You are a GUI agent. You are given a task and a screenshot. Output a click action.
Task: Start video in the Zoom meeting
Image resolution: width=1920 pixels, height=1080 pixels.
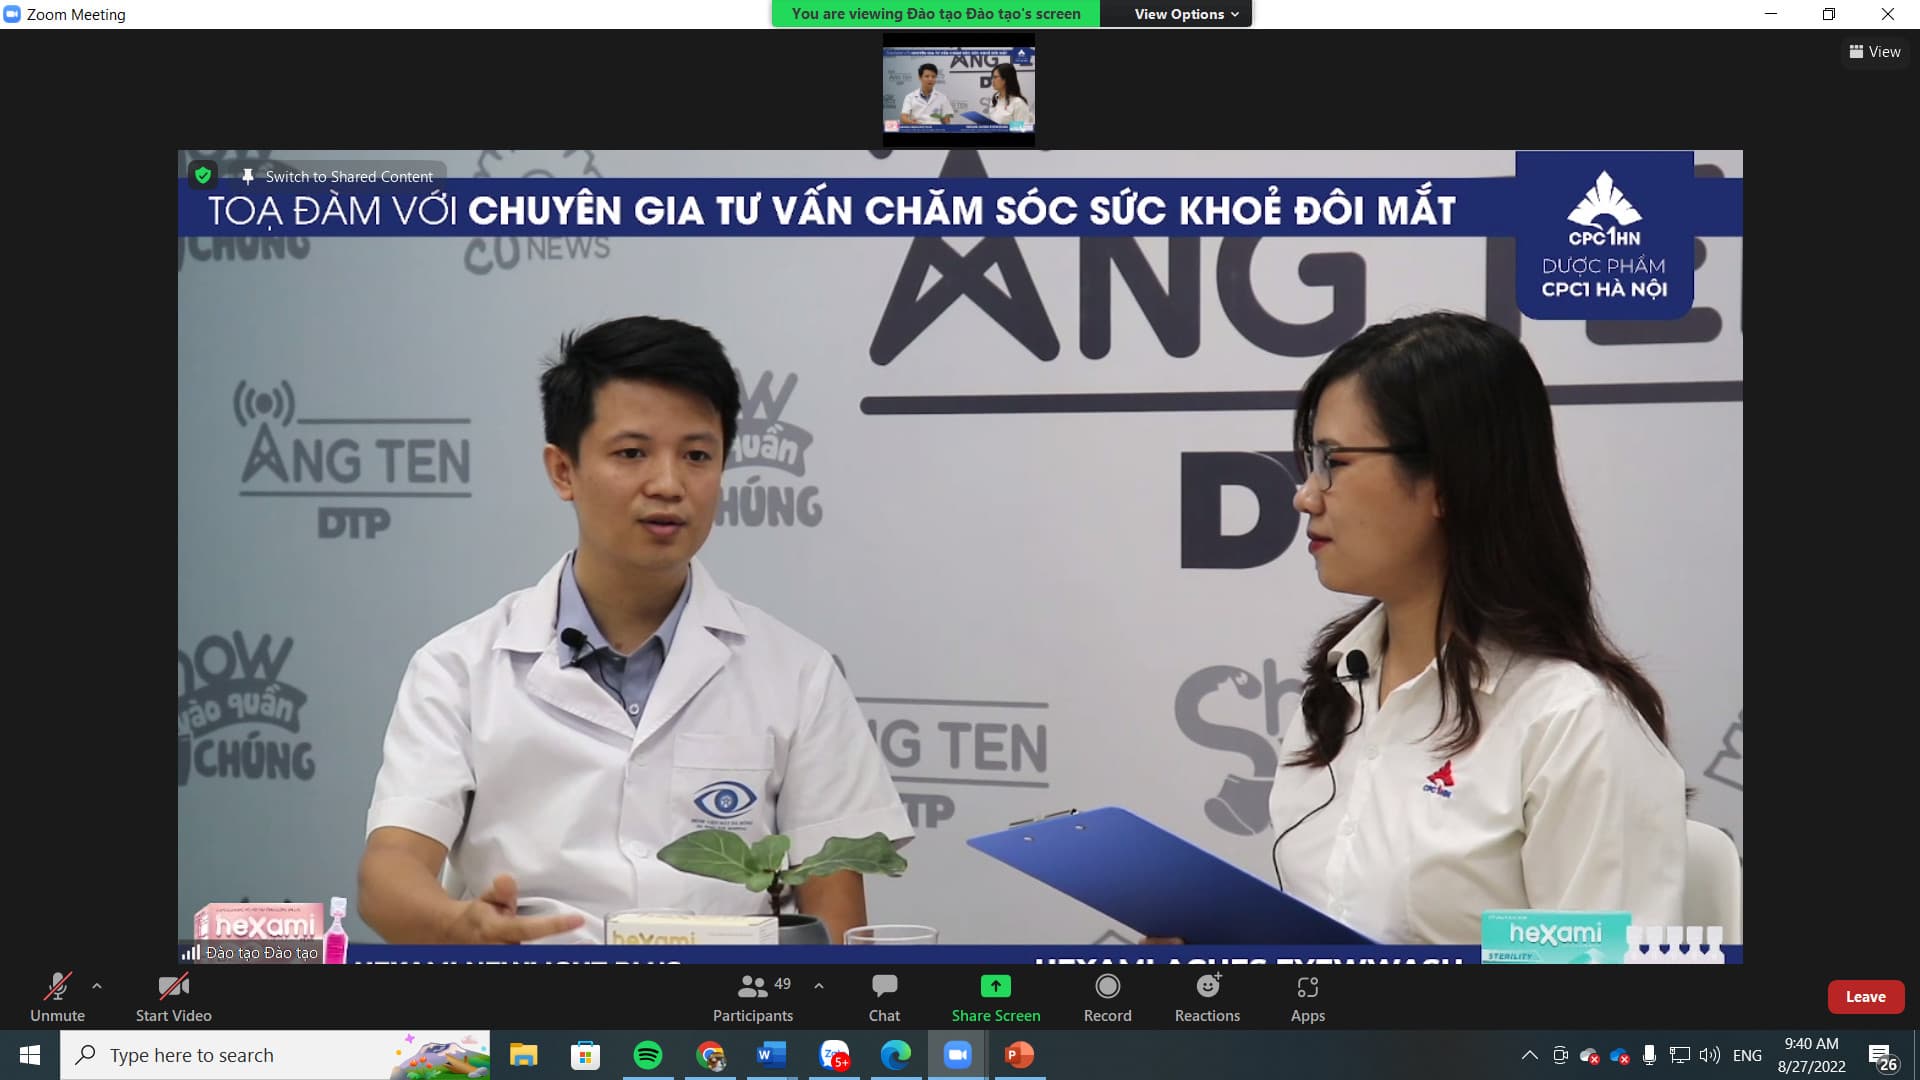coord(174,997)
